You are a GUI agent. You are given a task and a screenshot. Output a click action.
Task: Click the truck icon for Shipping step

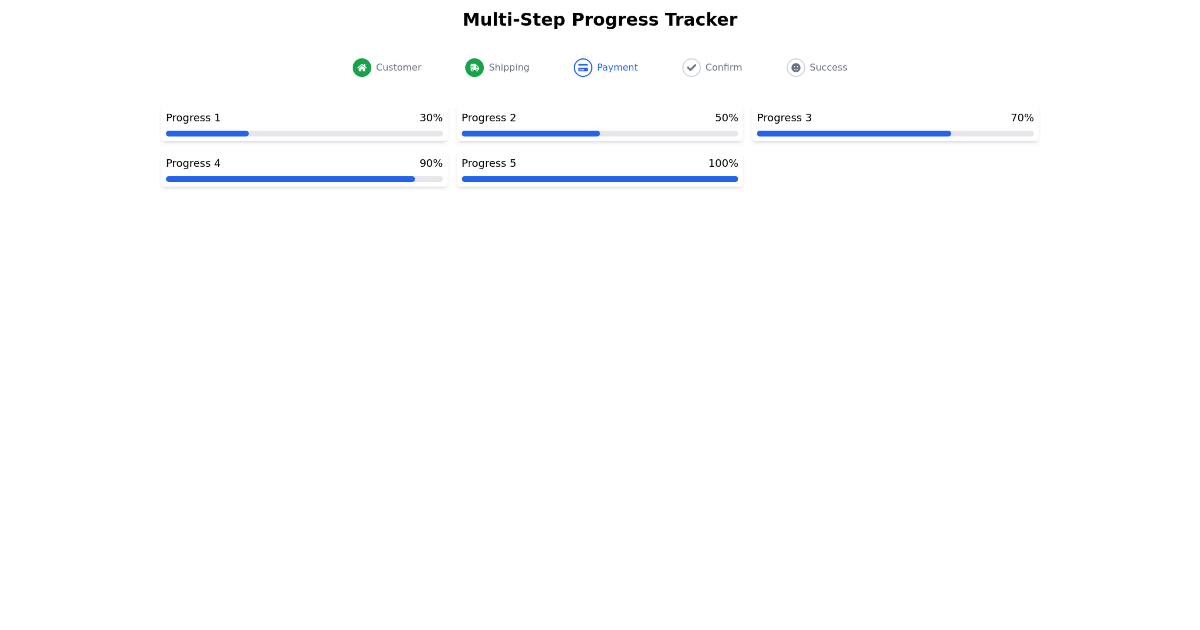(x=473, y=67)
